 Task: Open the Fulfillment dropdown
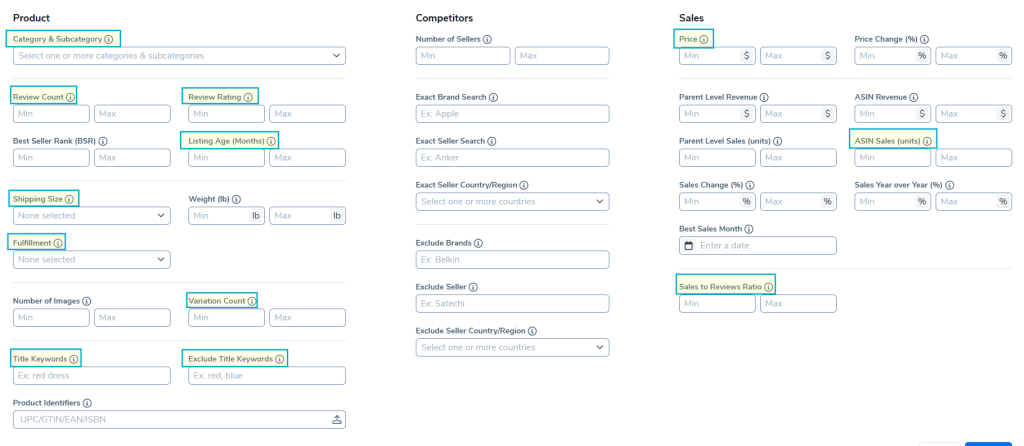click(91, 259)
